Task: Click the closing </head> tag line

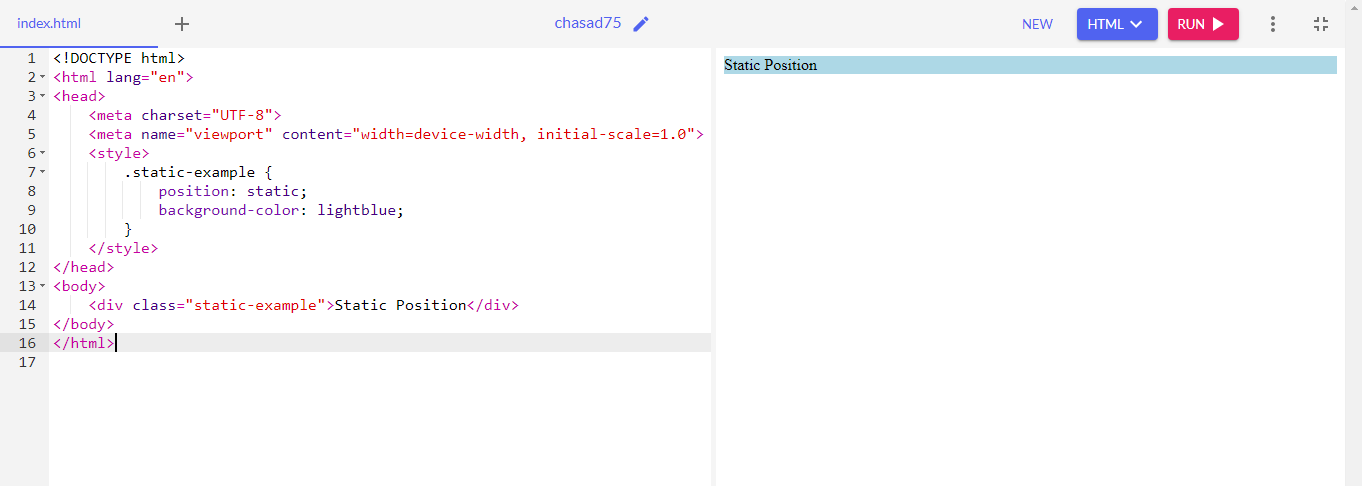Action: (84, 267)
